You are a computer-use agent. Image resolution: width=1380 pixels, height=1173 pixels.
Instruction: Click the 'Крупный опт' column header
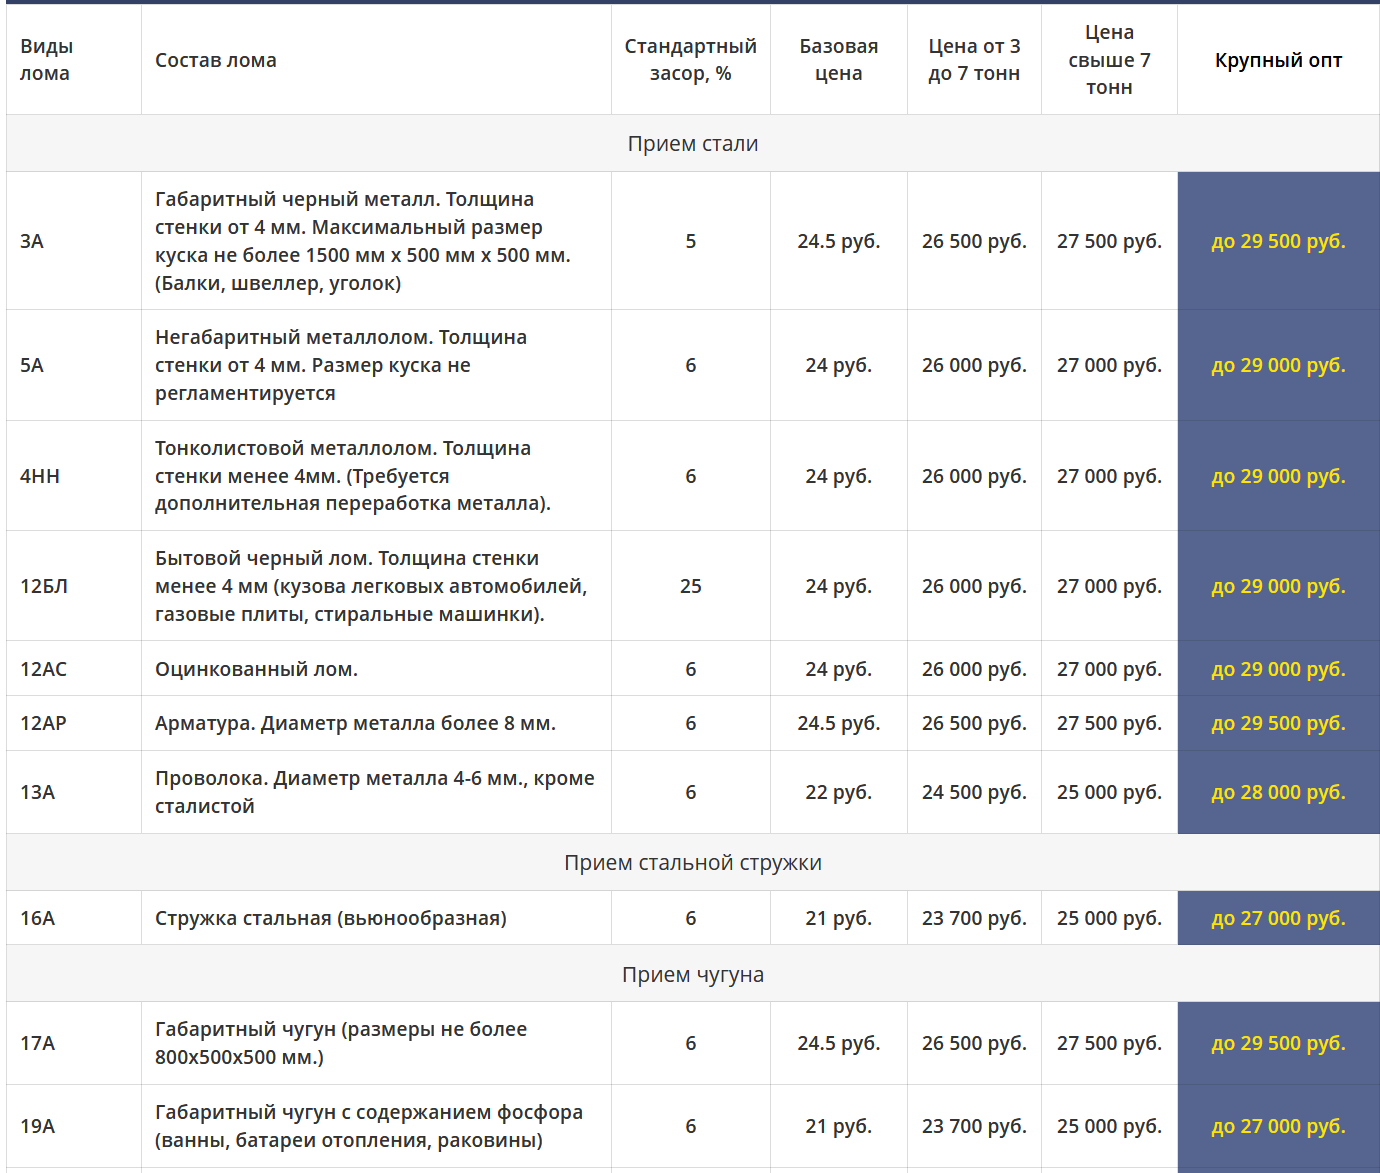point(1278,60)
